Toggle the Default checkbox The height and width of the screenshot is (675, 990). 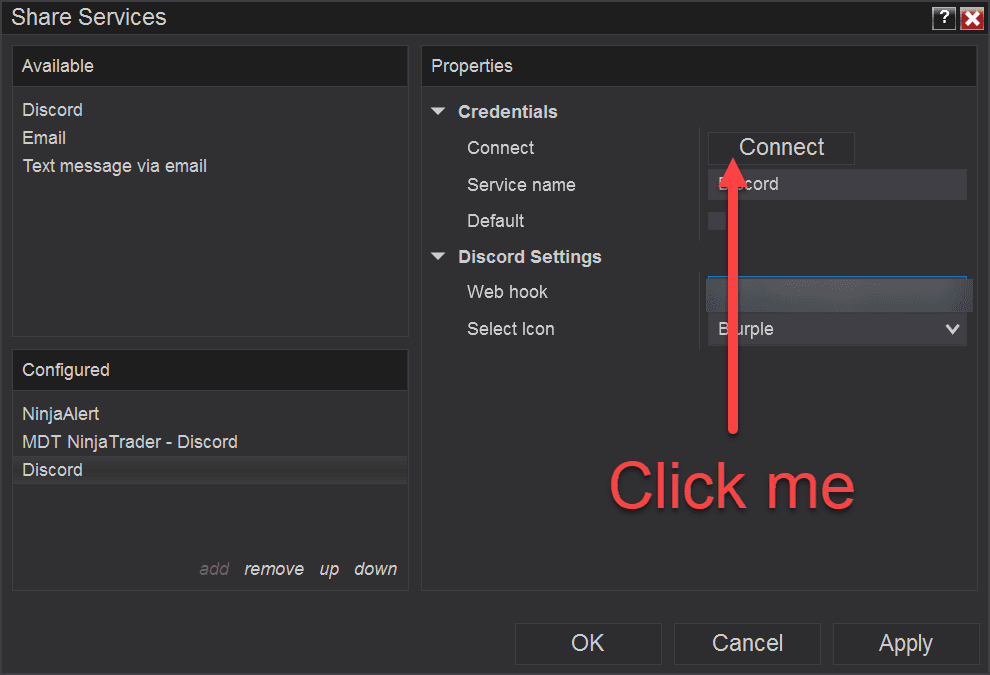point(717,221)
